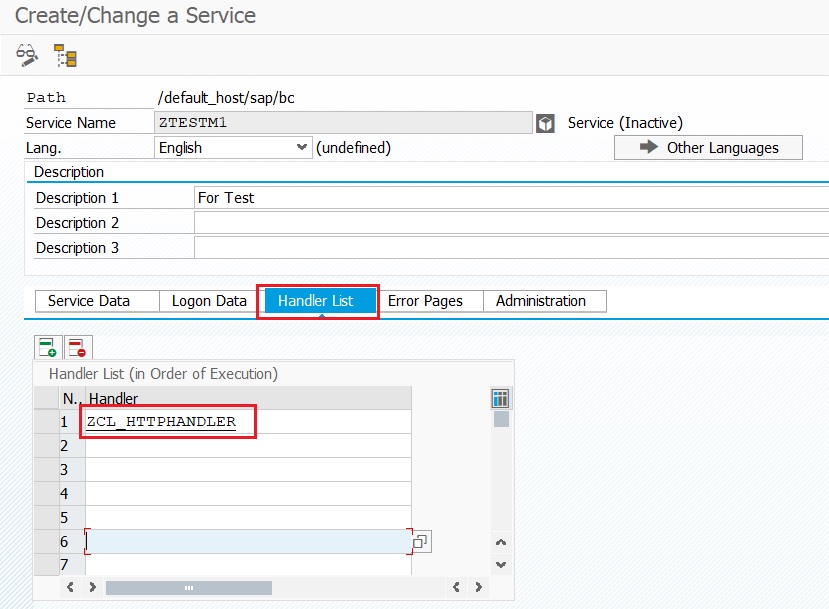Open the ZCL_HTTPHANDLER handler entry
This screenshot has width=829, height=609.
(x=162, y=422)
